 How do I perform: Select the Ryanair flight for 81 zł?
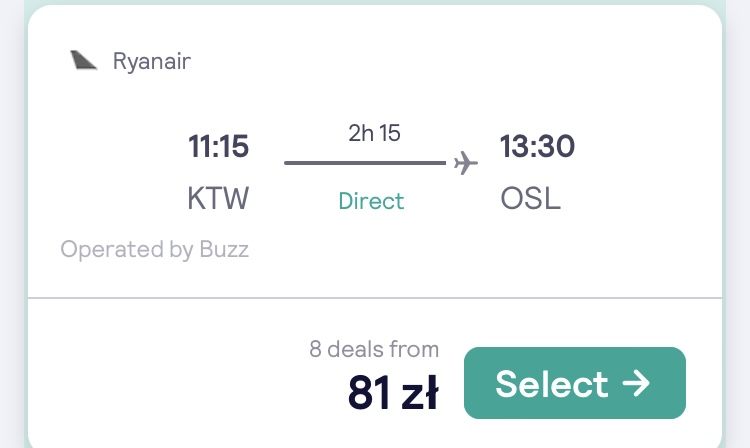pyautogui.click(x=574, y=383)
